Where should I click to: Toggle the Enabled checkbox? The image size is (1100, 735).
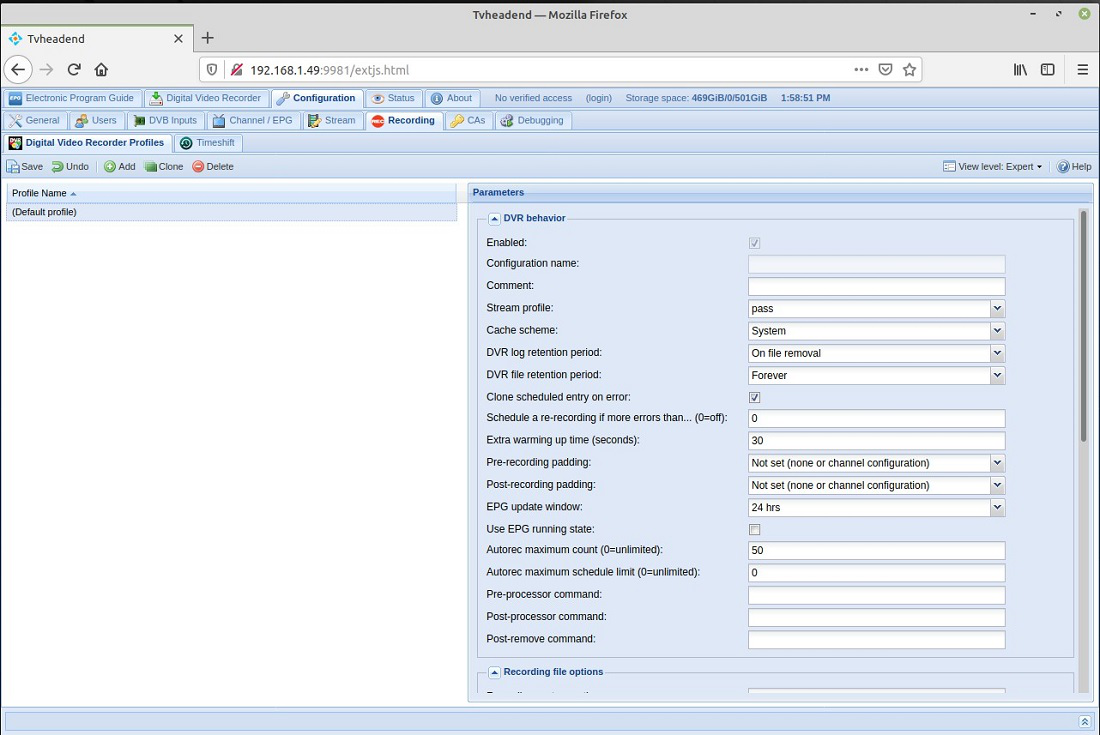click(x=754, y=243)
